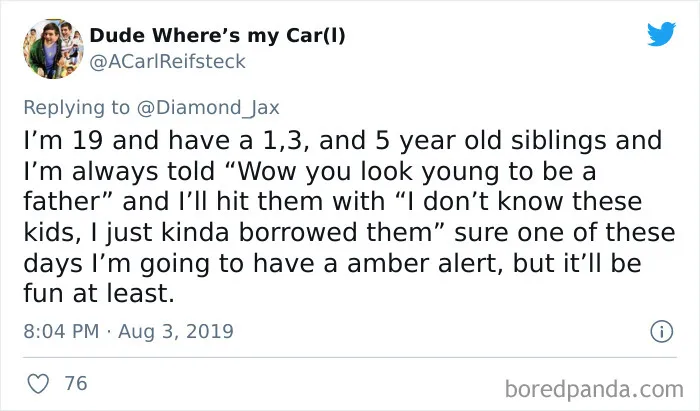The height and width of the screenshot is (411, 700).
Task: Click the 8:04 PM timestamp
Action: (x=61, y=331)
